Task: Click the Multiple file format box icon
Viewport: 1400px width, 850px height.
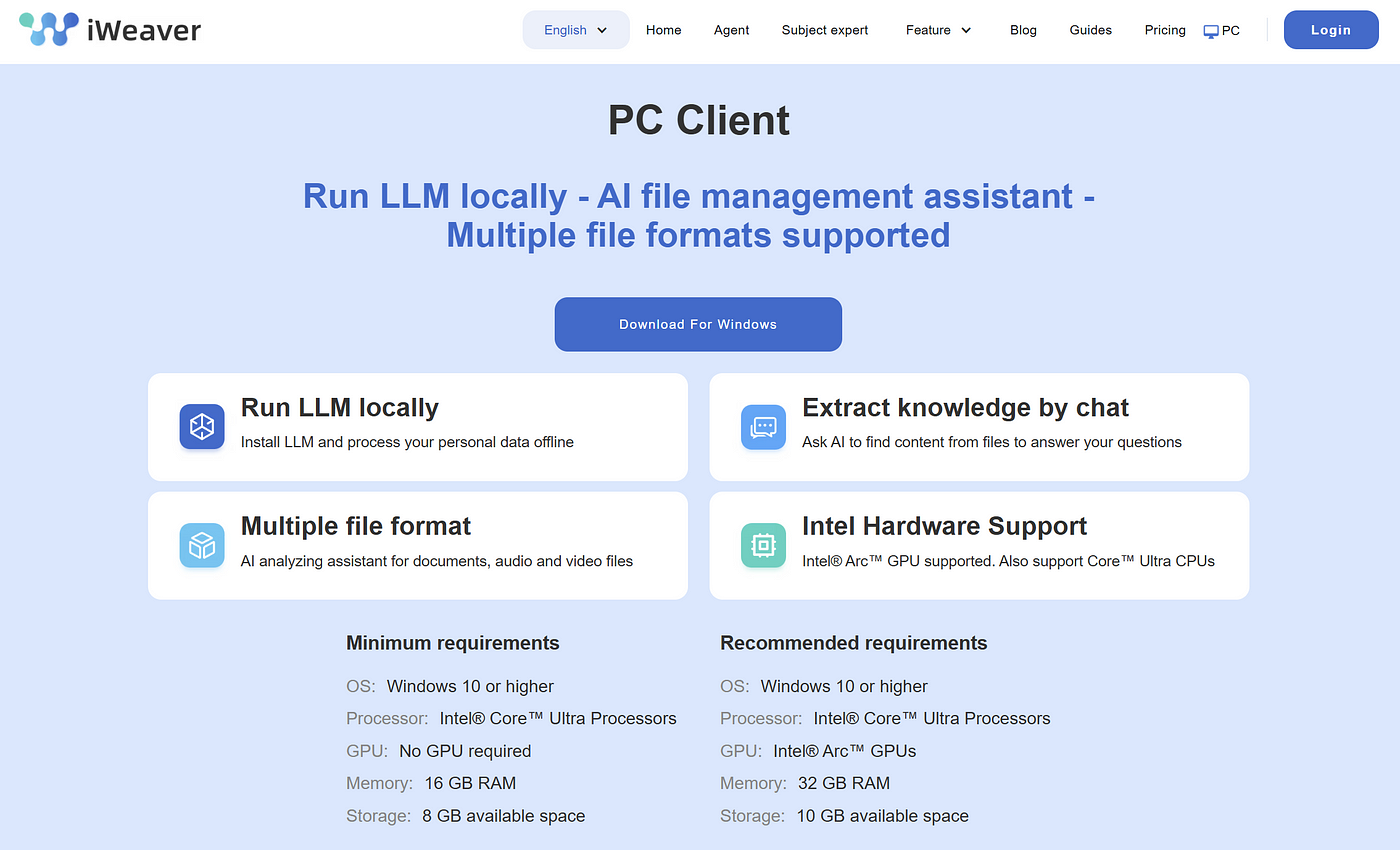Action: coord(202,545)
